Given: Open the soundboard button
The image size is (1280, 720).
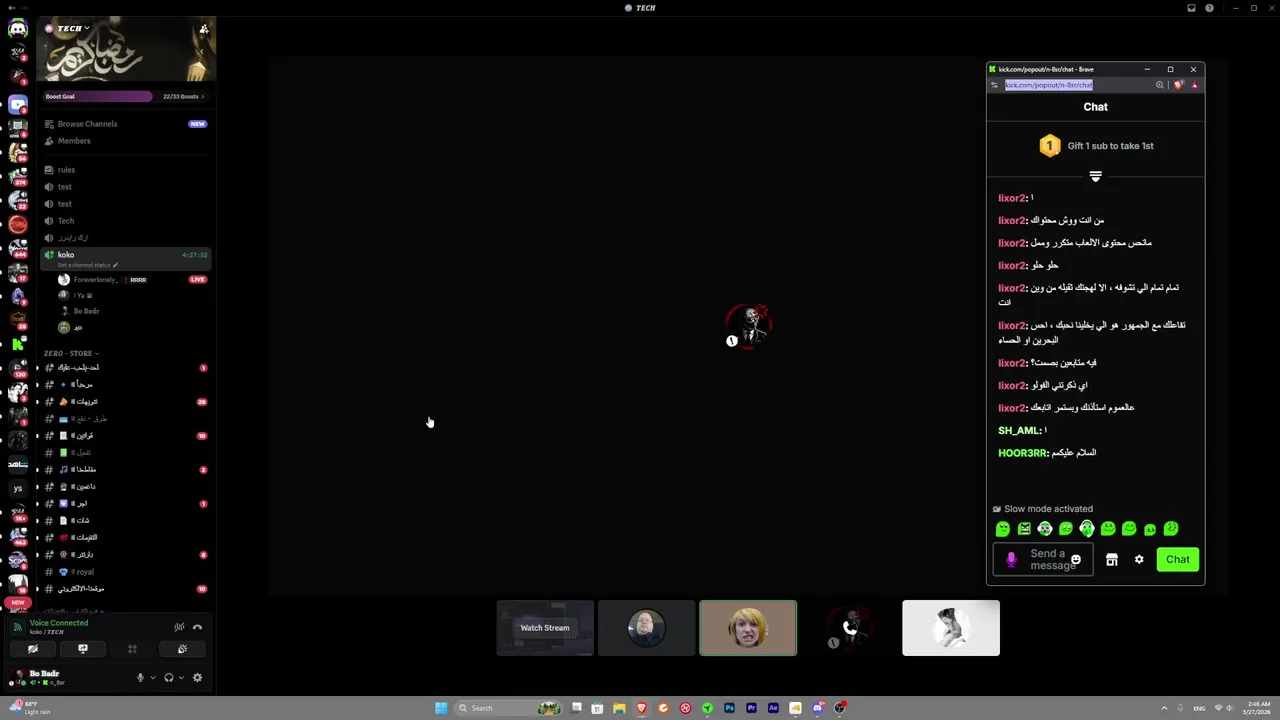Looking at the screenshot, I should [182, 649].
